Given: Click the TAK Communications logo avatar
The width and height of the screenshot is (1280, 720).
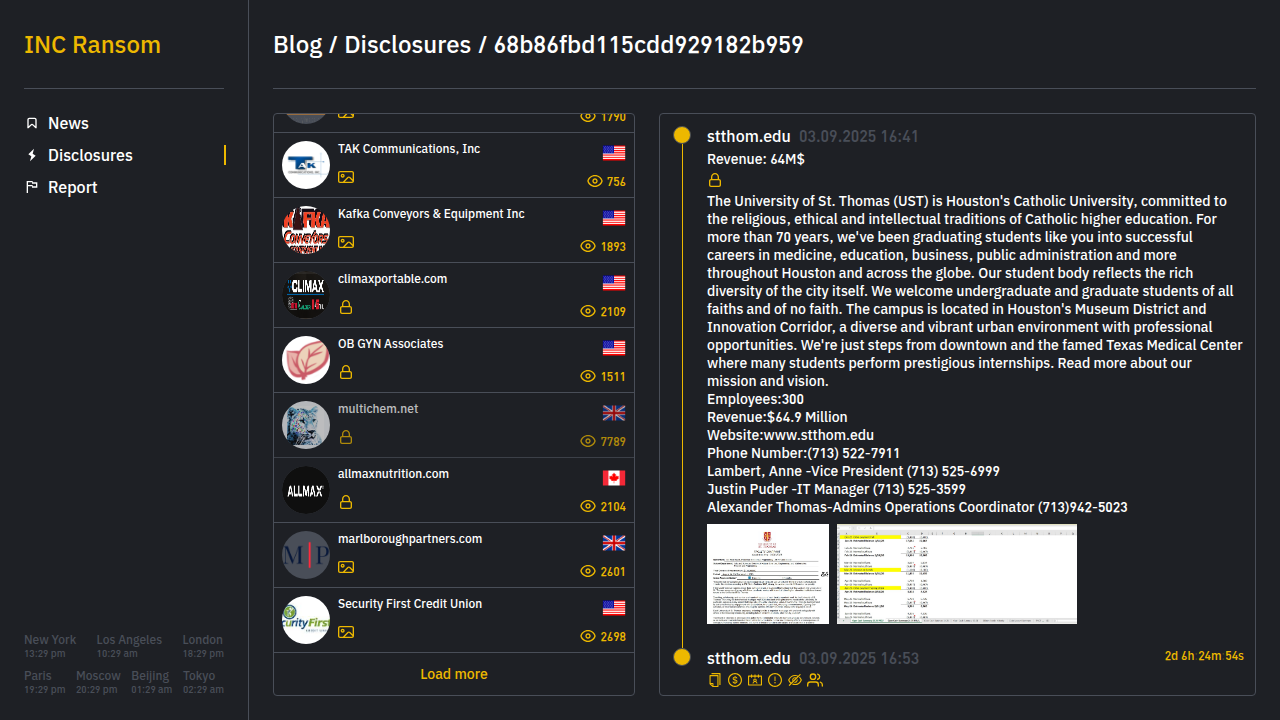Looking at the screenshot, I should (x=306, y=165).
